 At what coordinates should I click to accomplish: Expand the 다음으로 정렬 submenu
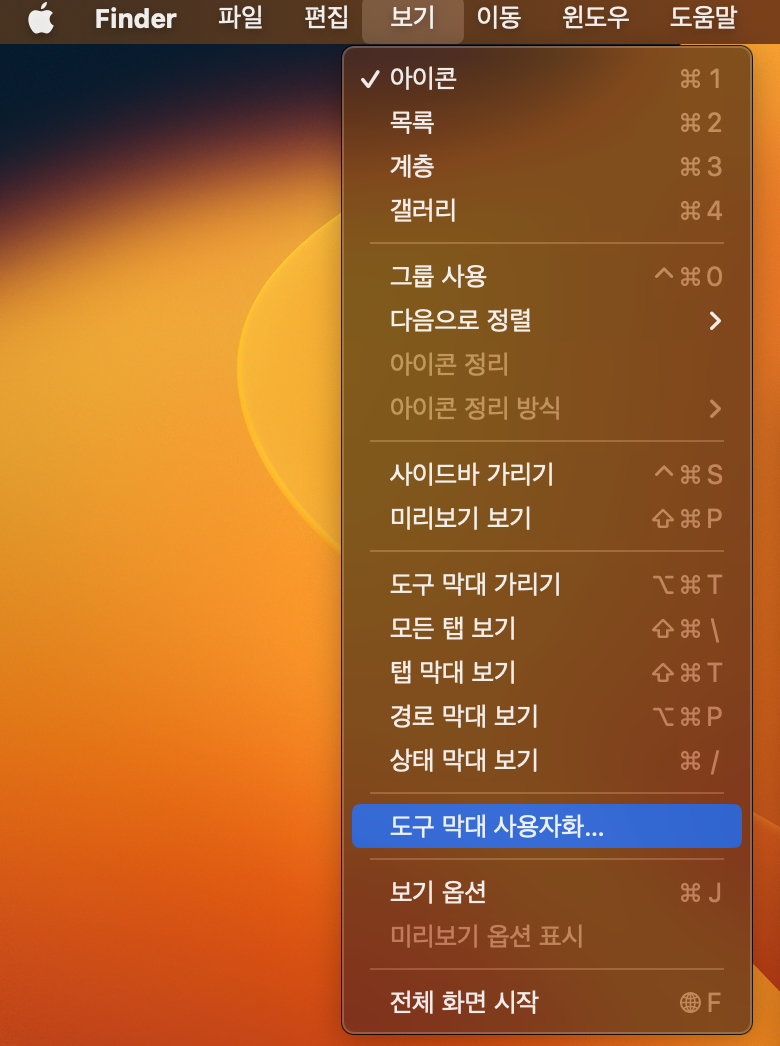tap(546, 320)
